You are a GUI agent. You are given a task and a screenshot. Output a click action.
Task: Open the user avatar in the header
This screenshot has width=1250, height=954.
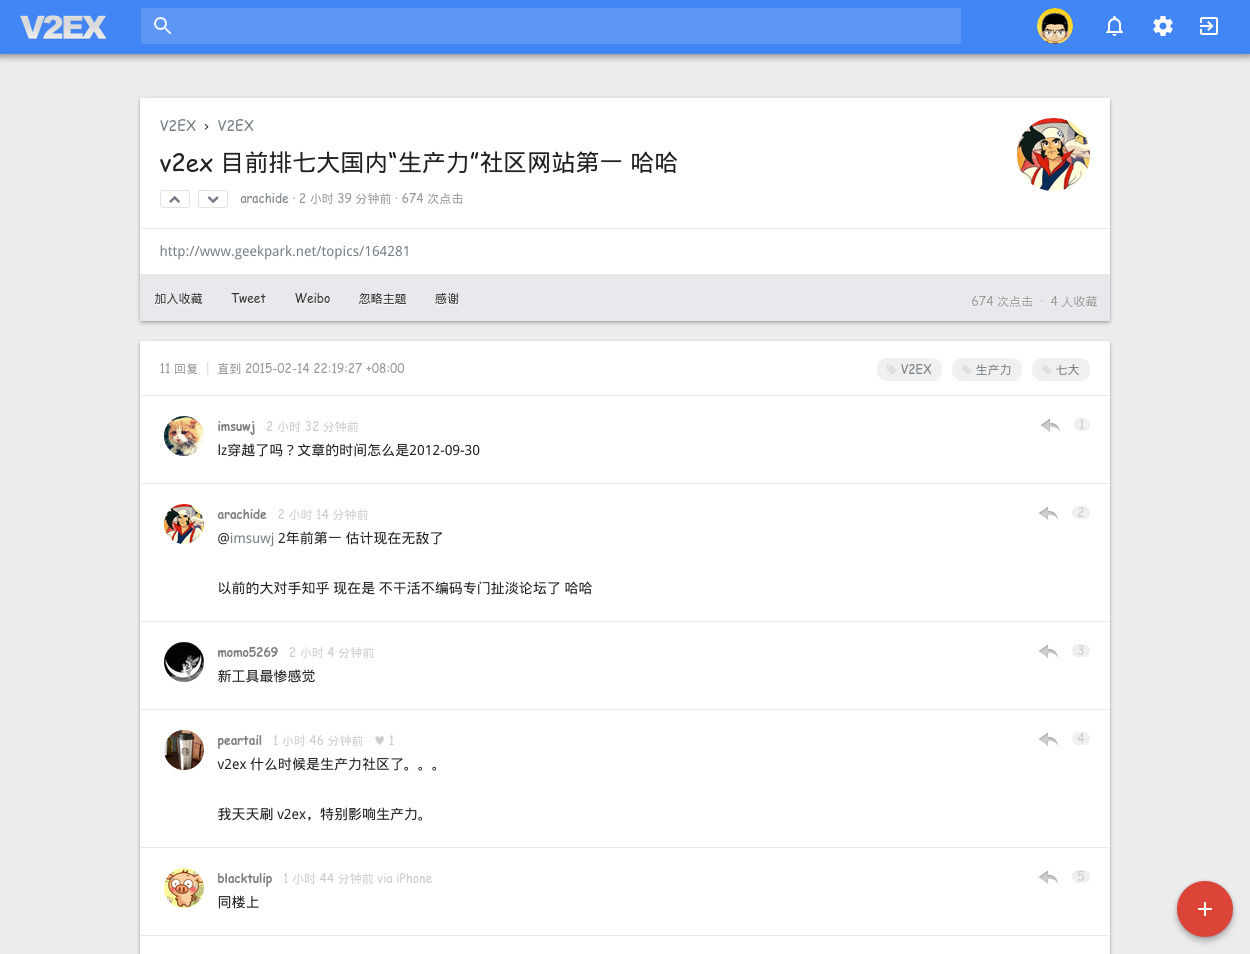[1055, 26]
